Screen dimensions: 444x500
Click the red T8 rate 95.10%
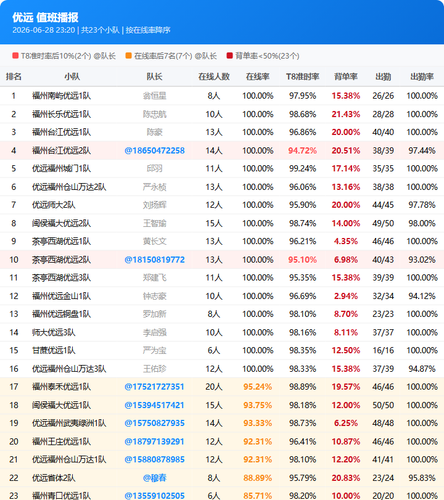point(303,260)
